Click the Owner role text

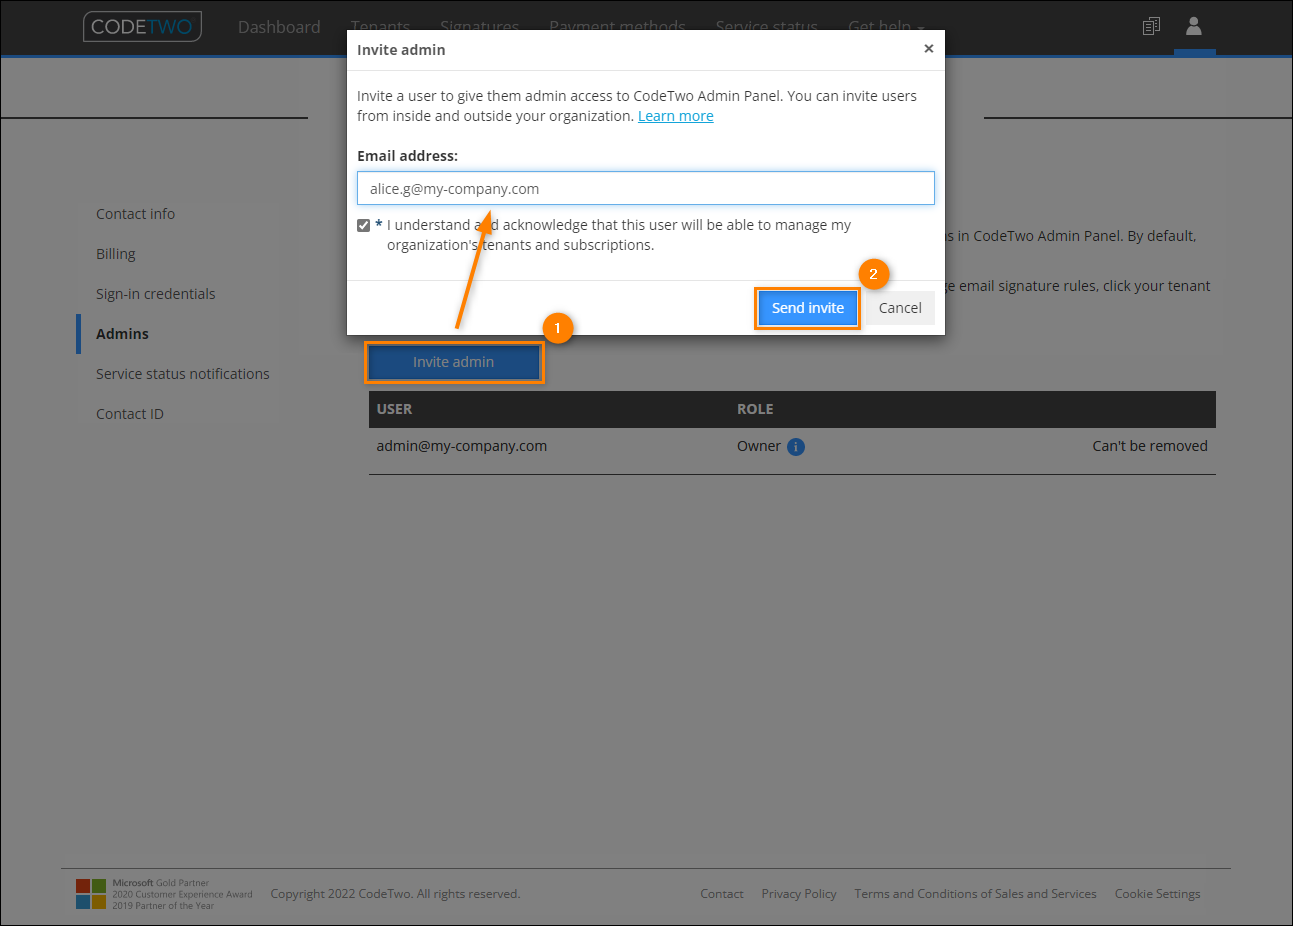759,446
